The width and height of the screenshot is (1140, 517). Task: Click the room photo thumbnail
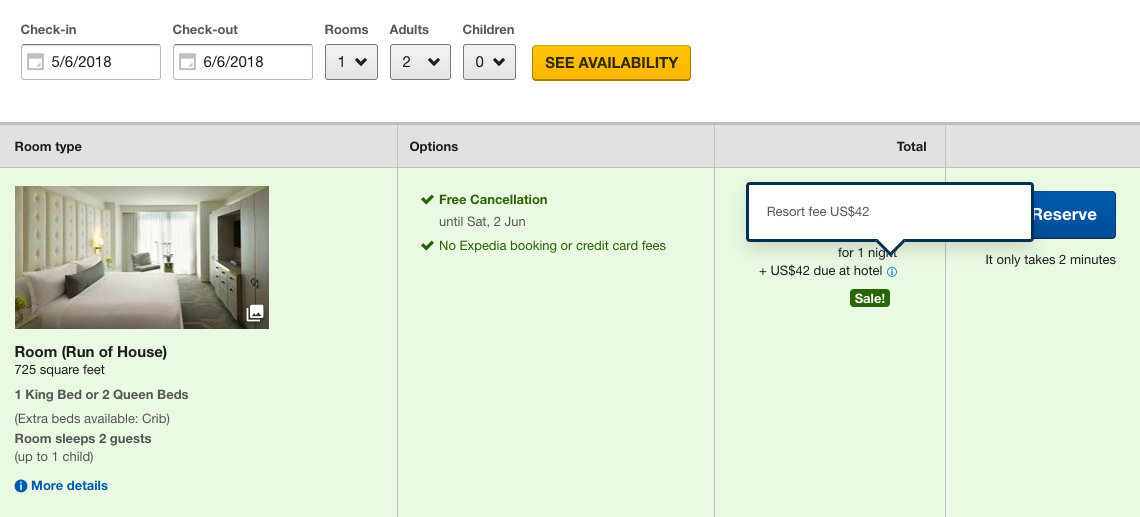click(x=141, y=257)
